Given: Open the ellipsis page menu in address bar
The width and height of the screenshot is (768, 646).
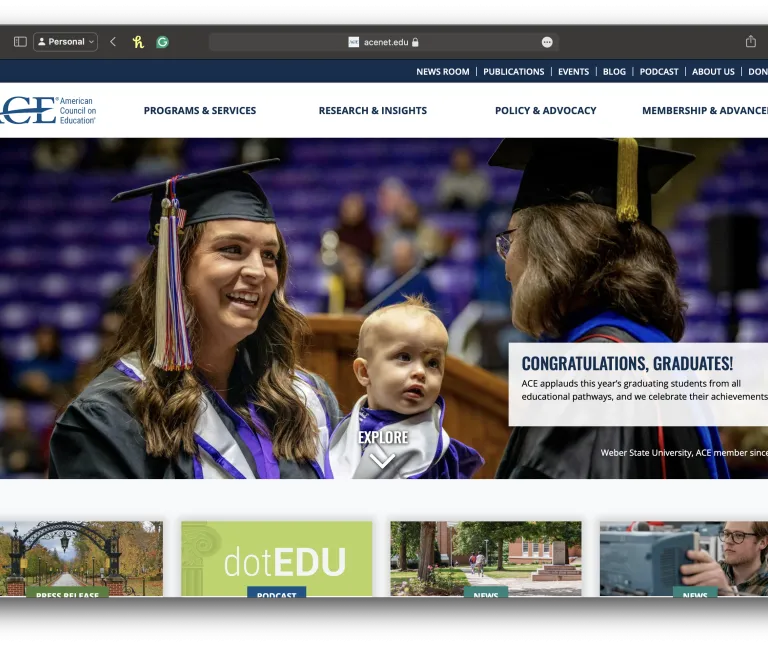Looking at the screenshot, I should tap(547, 42).
